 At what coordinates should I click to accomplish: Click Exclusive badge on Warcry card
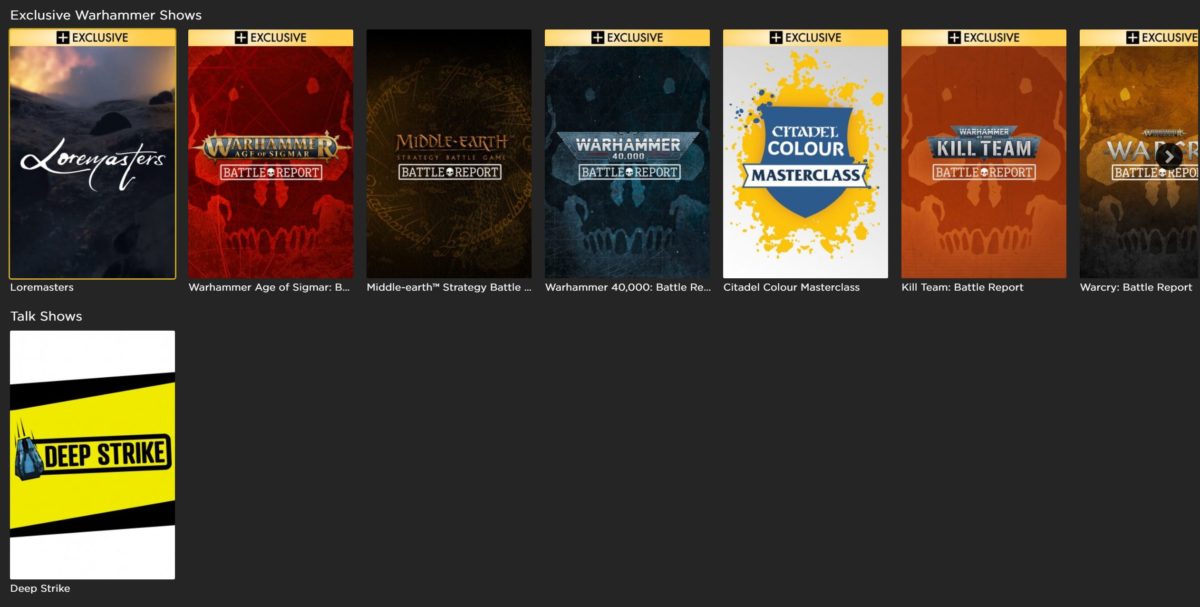[1140, 37]
